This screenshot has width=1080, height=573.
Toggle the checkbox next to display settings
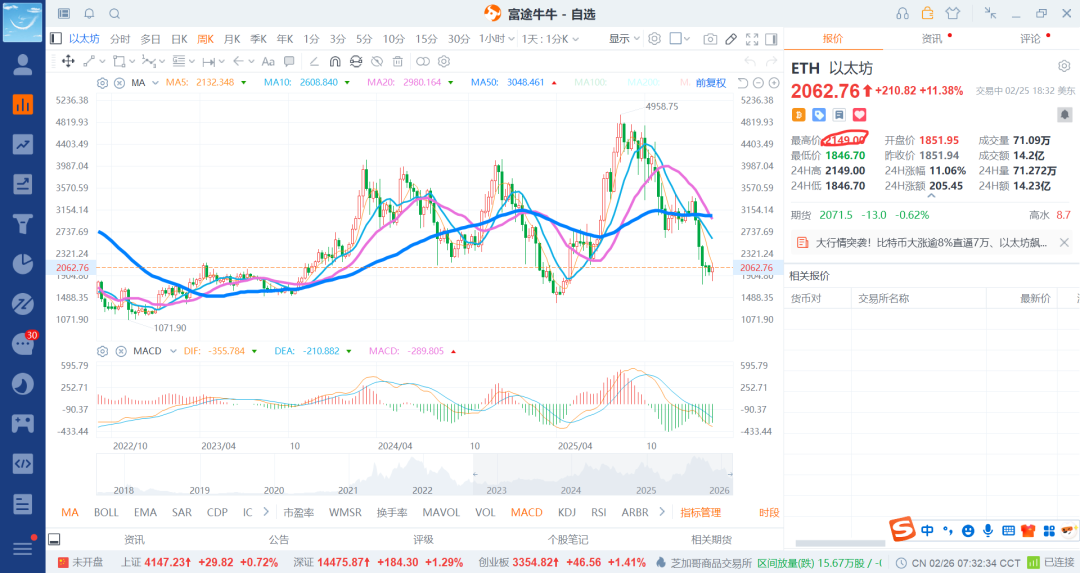676,39
